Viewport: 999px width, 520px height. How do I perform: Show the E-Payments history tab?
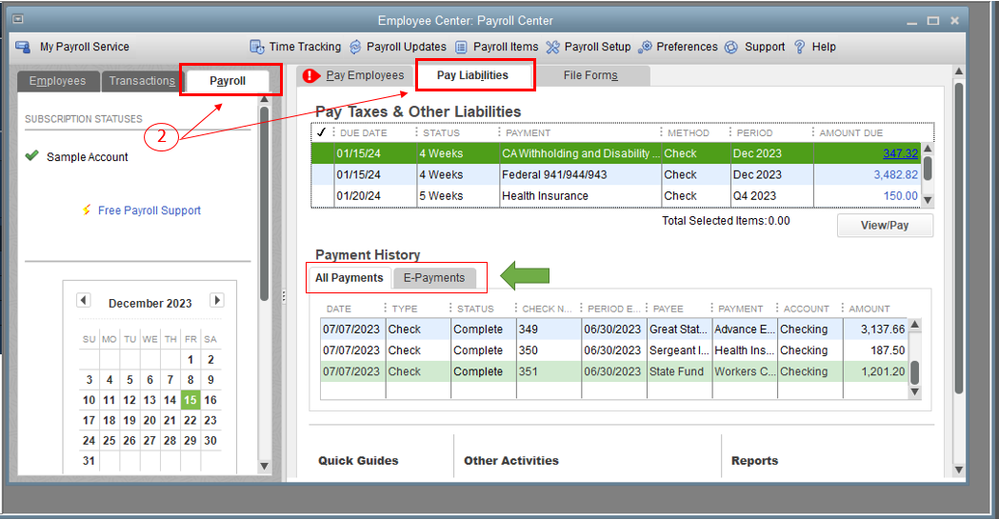point(434,278)
